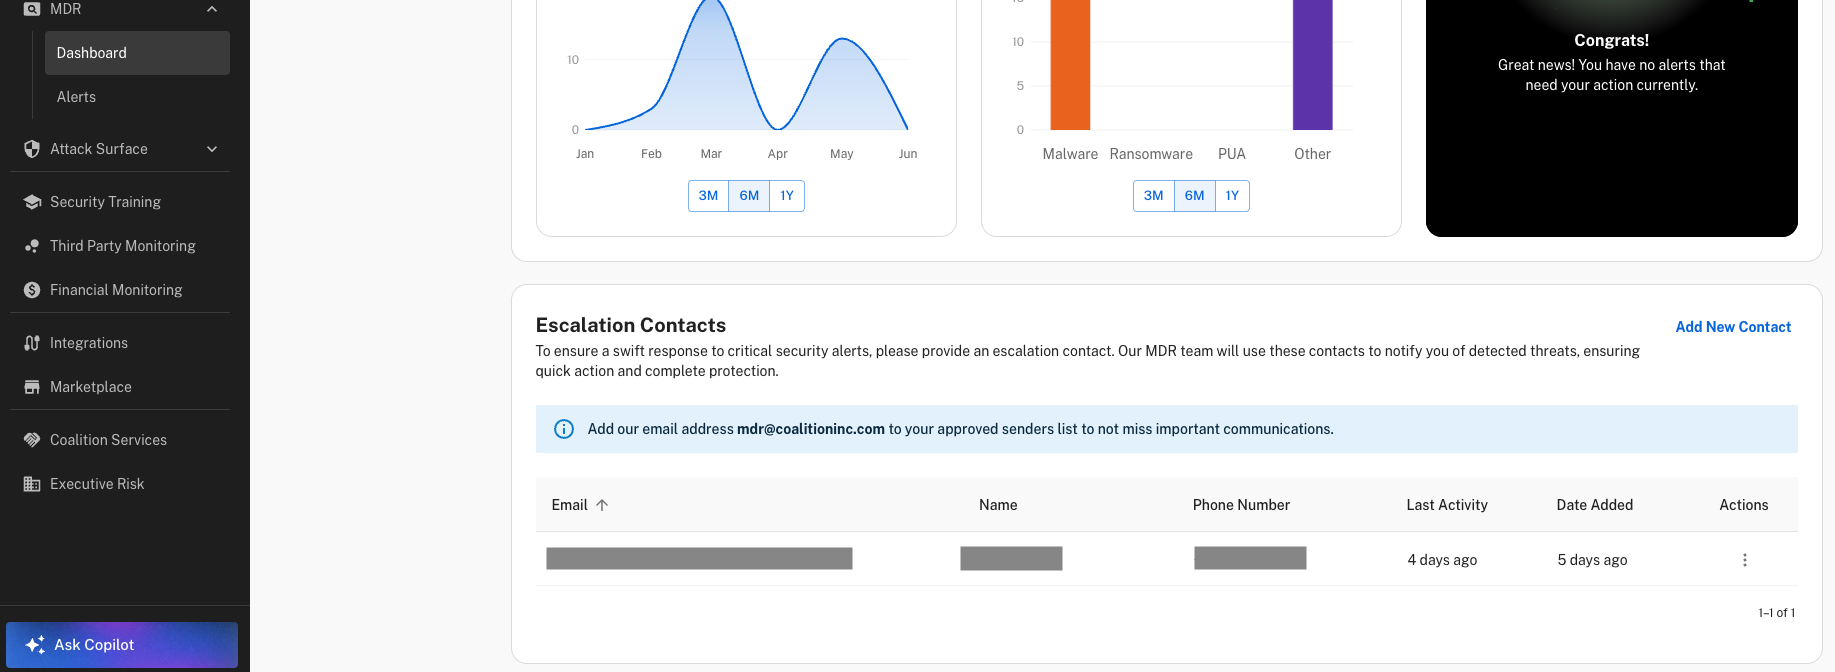Click the PUA axis label
Screen dimensions: 1835x672
(1232, 154)
